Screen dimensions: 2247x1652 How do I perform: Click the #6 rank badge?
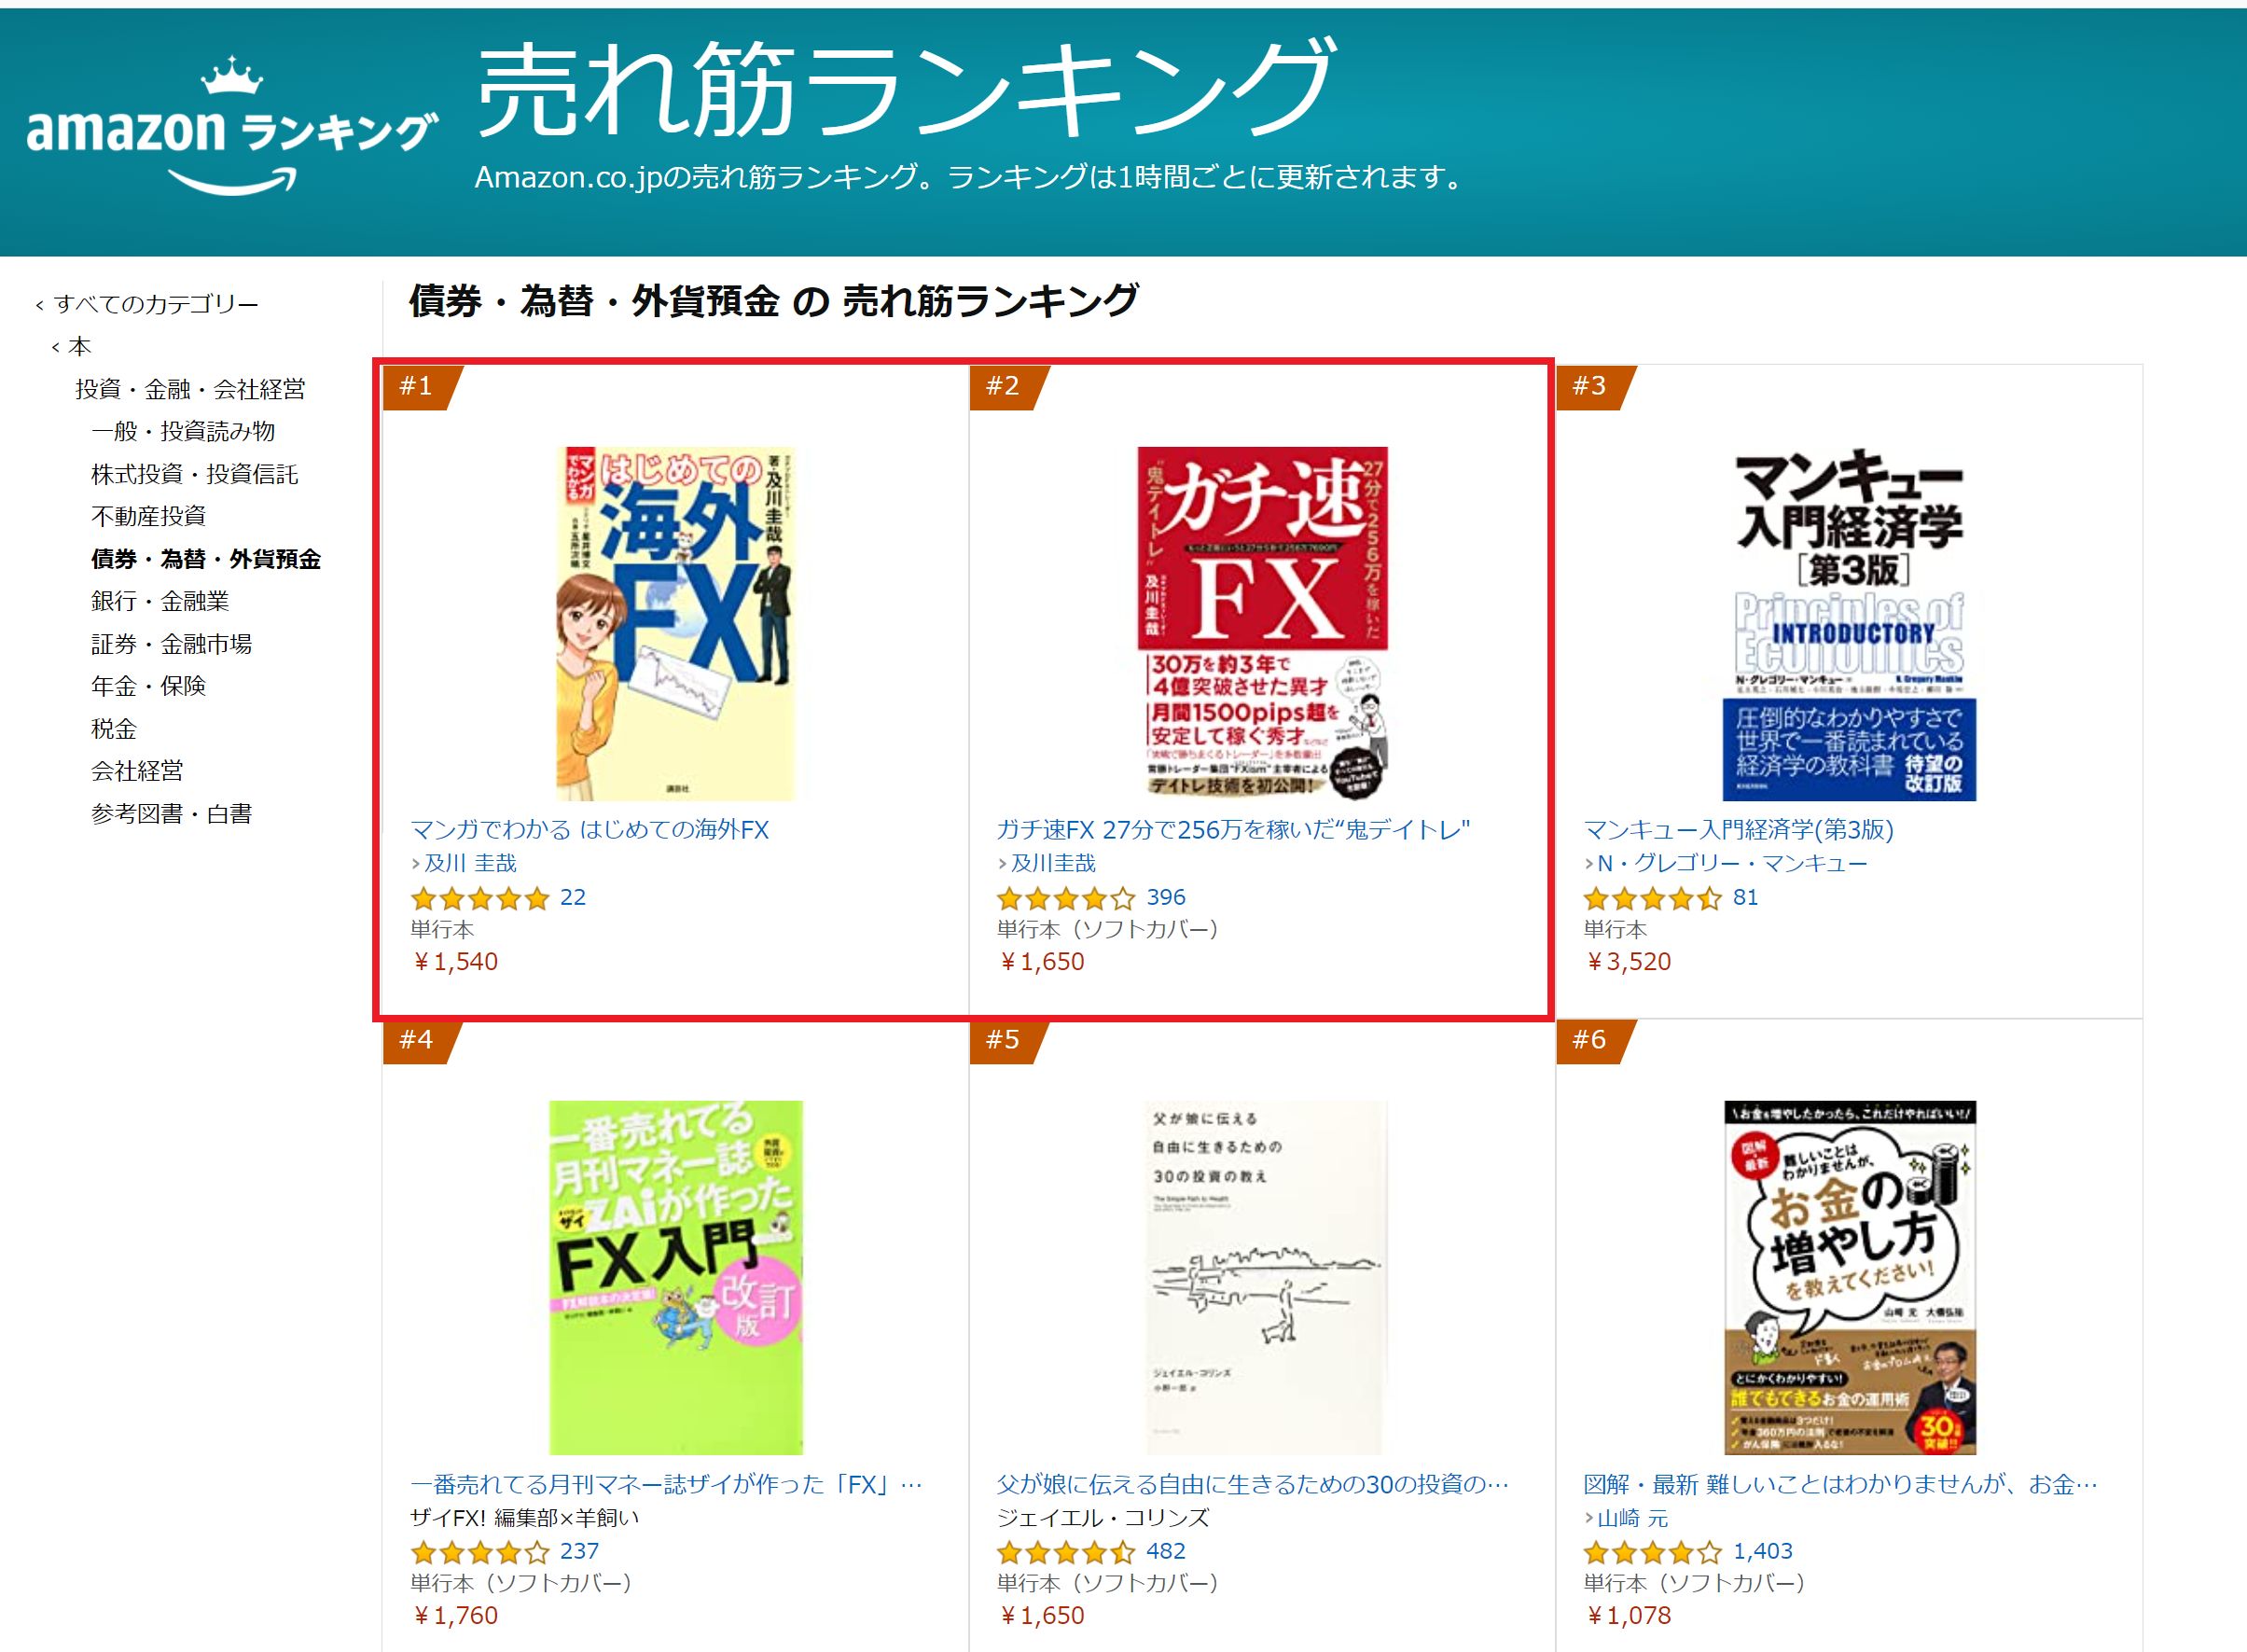pos(1594,1041)
